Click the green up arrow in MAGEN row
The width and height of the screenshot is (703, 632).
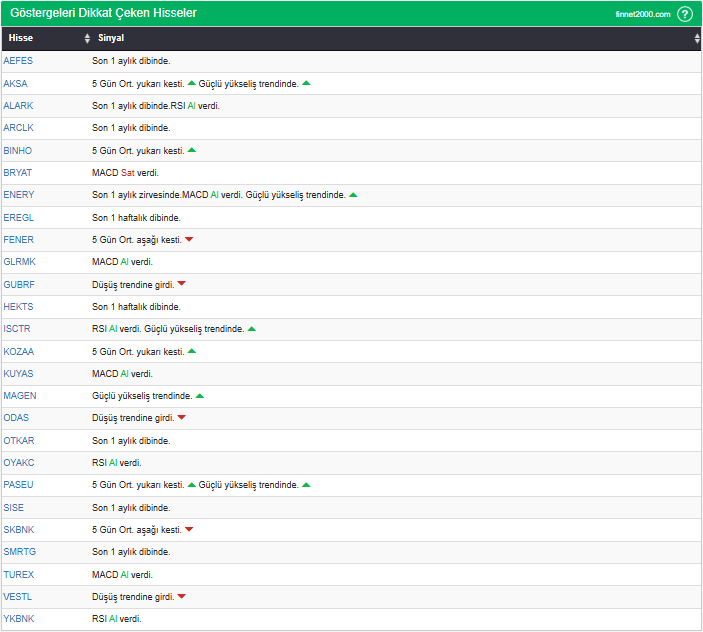point(200,396)
